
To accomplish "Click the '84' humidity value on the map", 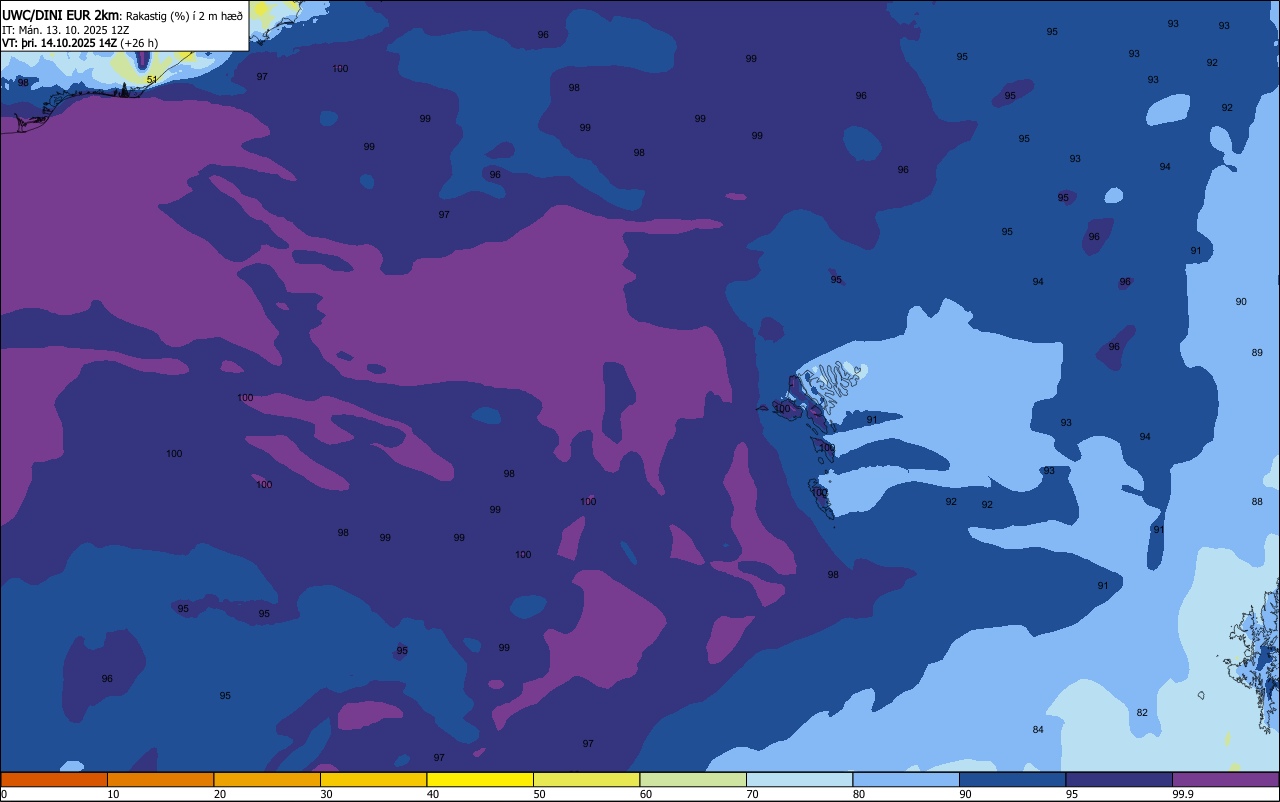I will tap(1038, 729).
